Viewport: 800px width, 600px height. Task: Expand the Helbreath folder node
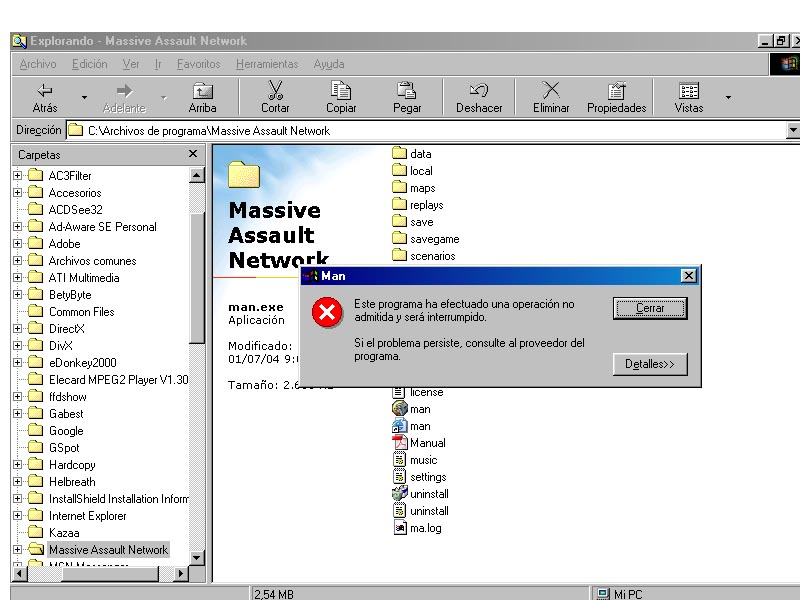tap(18, 482)
